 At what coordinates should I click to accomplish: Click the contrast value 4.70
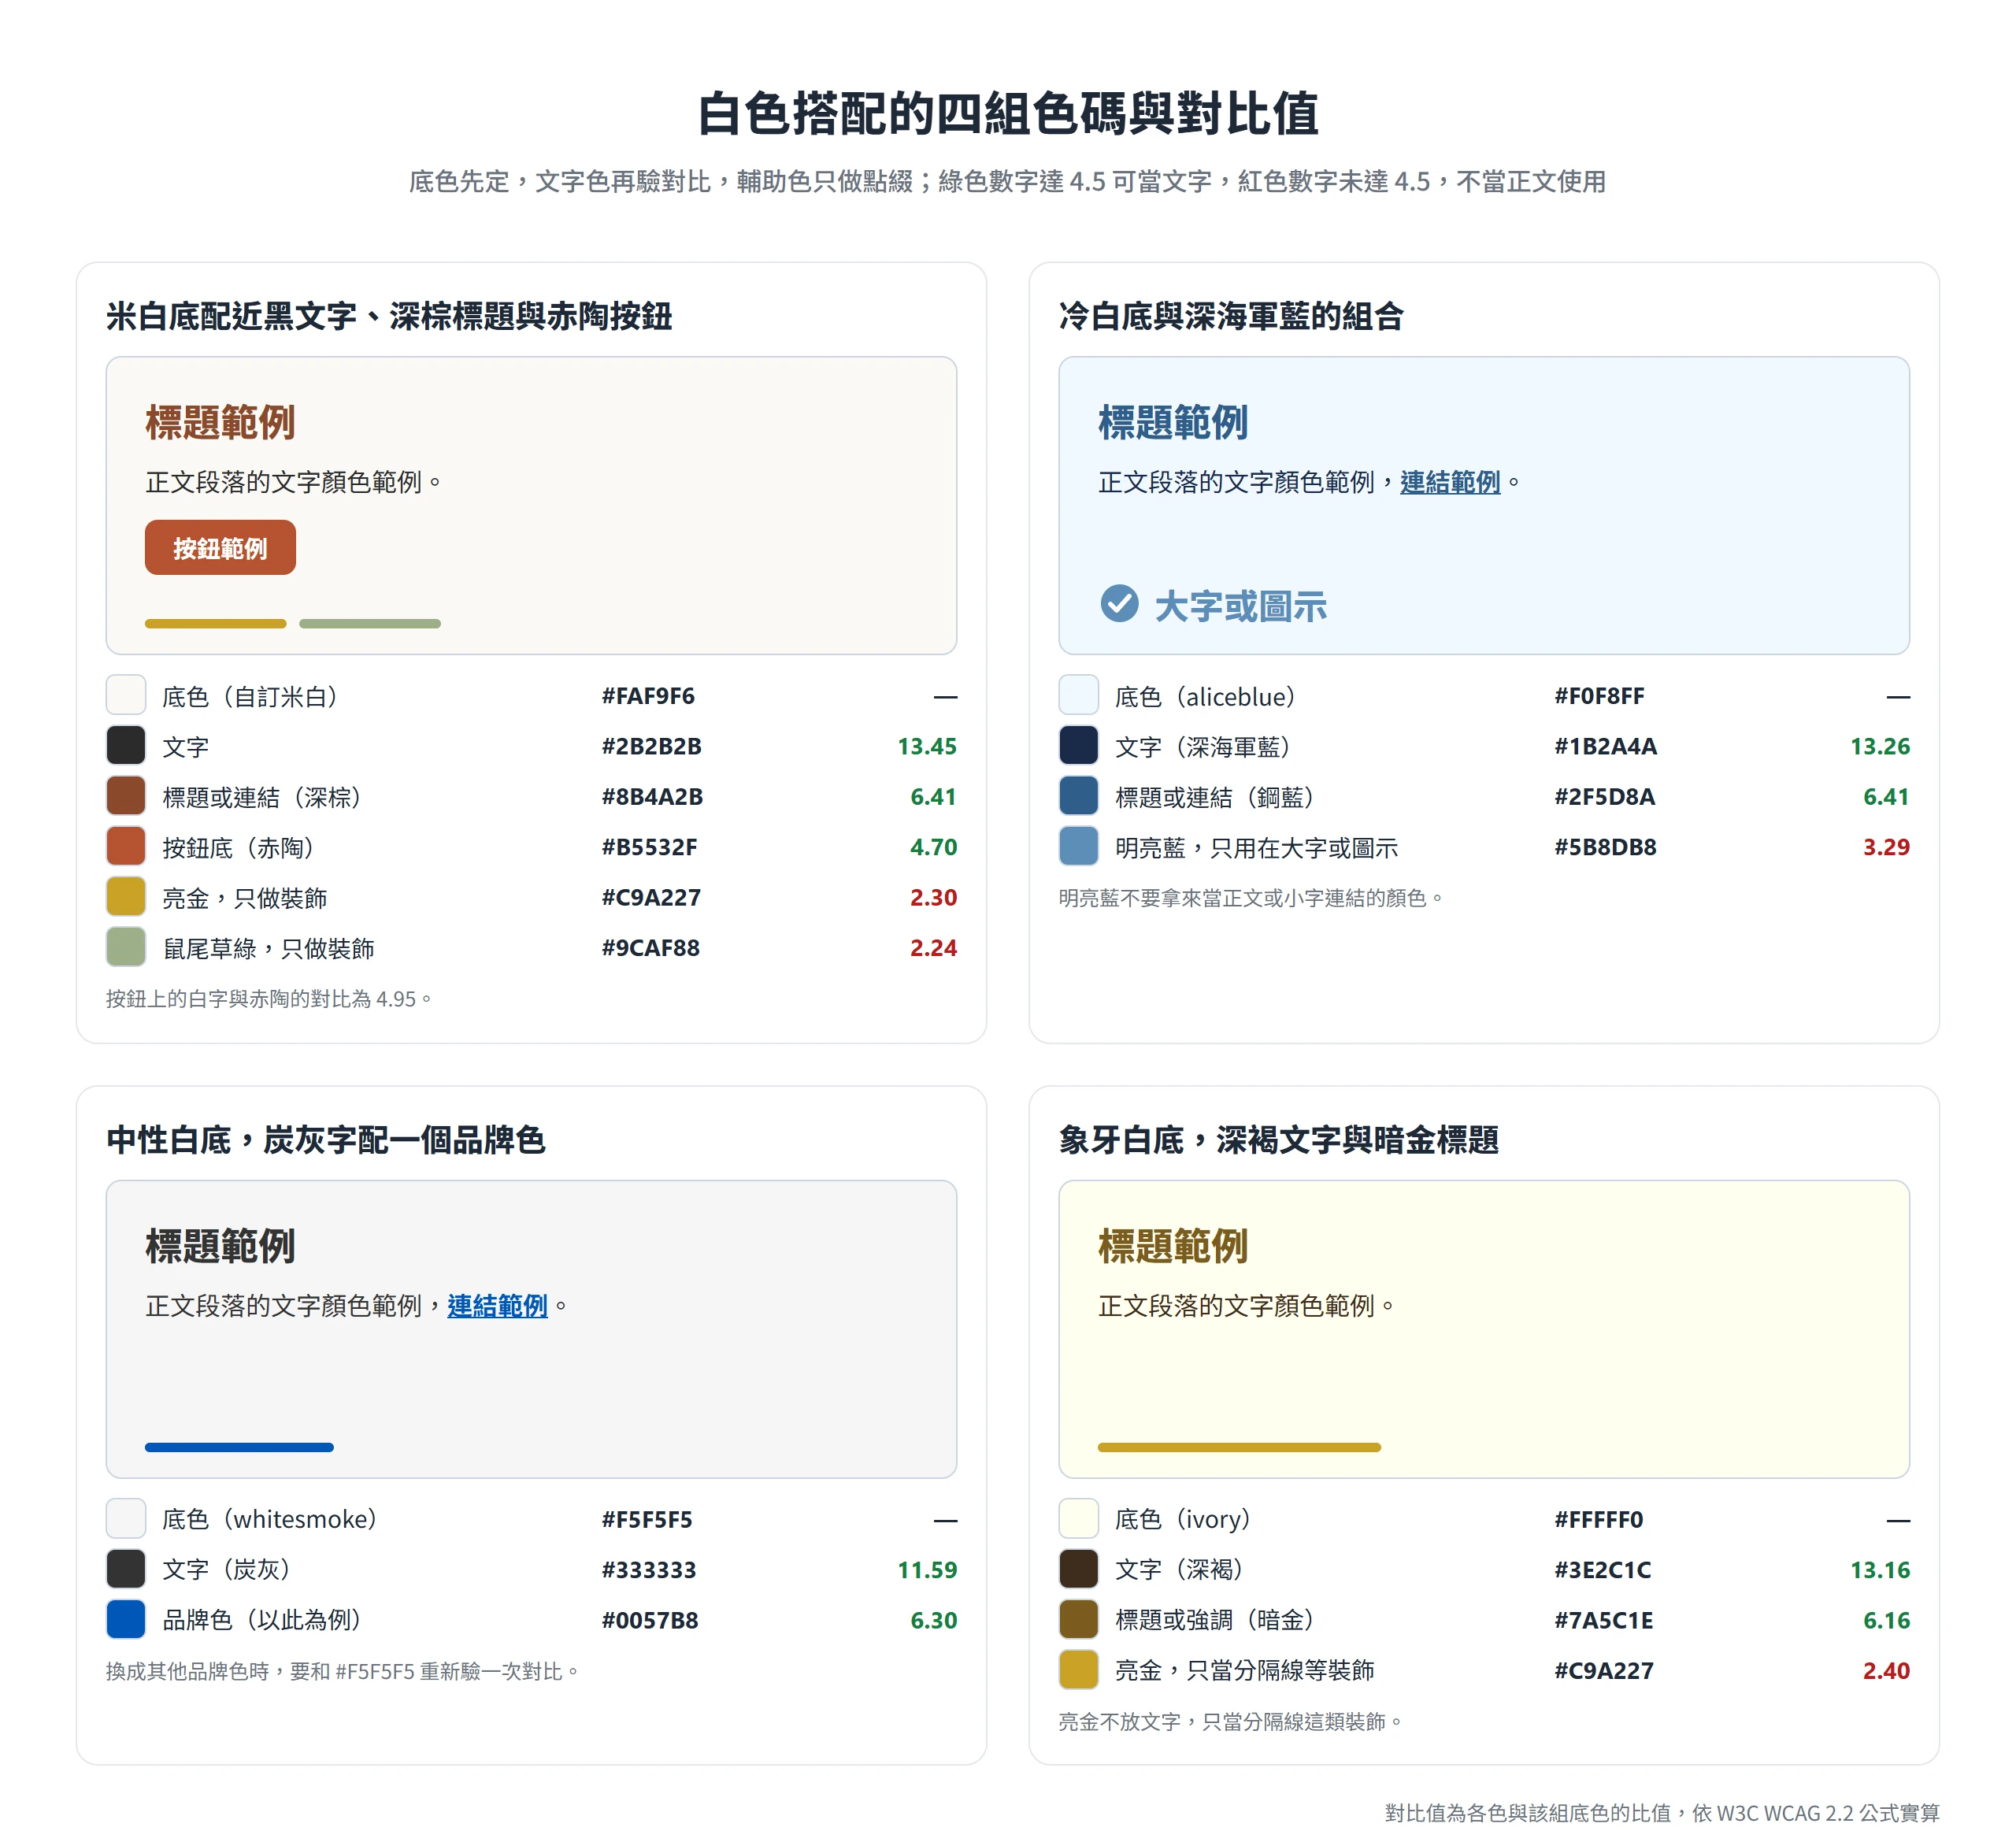933,847
